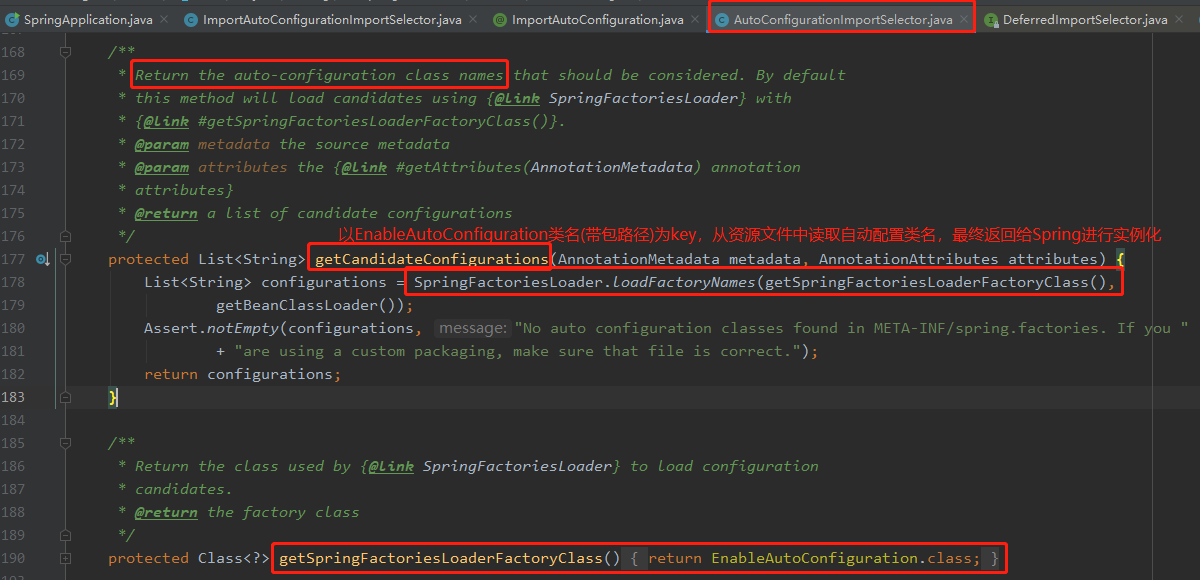Click the AnnotationAttributes parameter type on line 177
This screenshot has width=1200, height=580.
908,259
